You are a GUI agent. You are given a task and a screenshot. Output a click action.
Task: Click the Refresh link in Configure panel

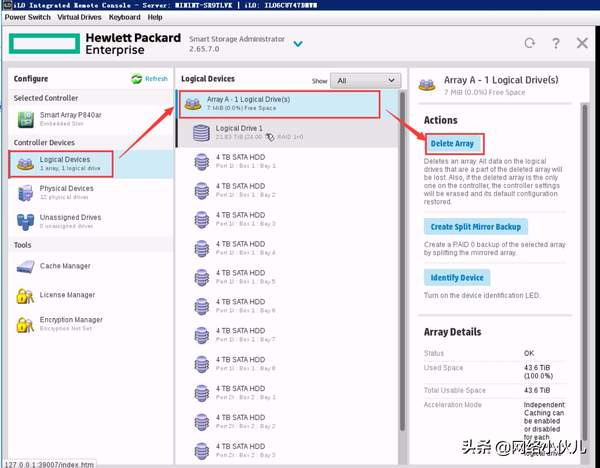tap(150, 79)
